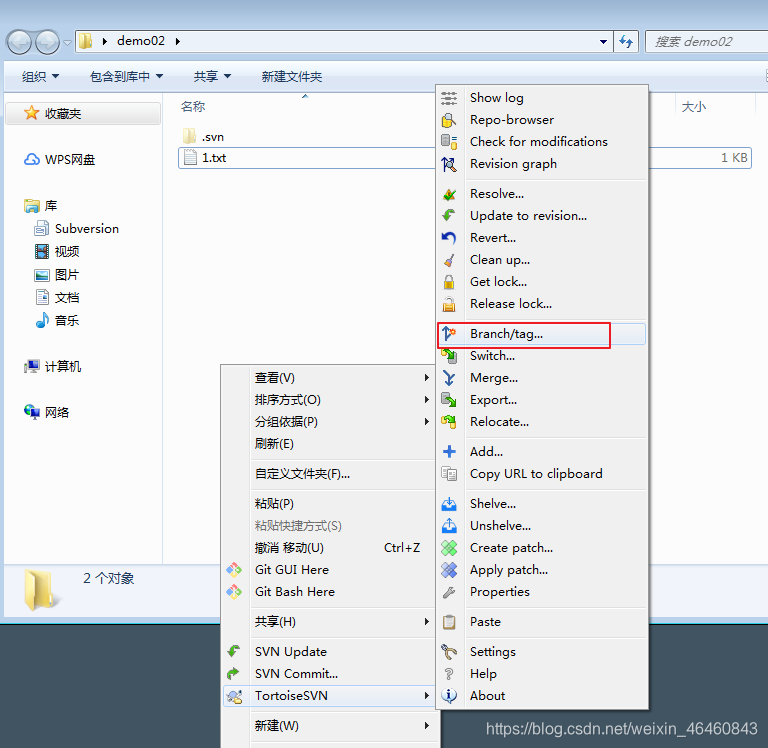Click the Export icon

coord(449,400)
